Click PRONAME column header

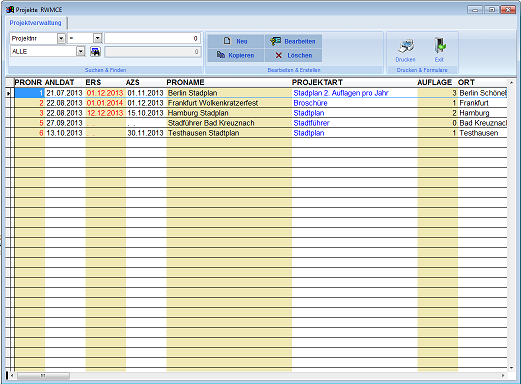pos(185,82)
